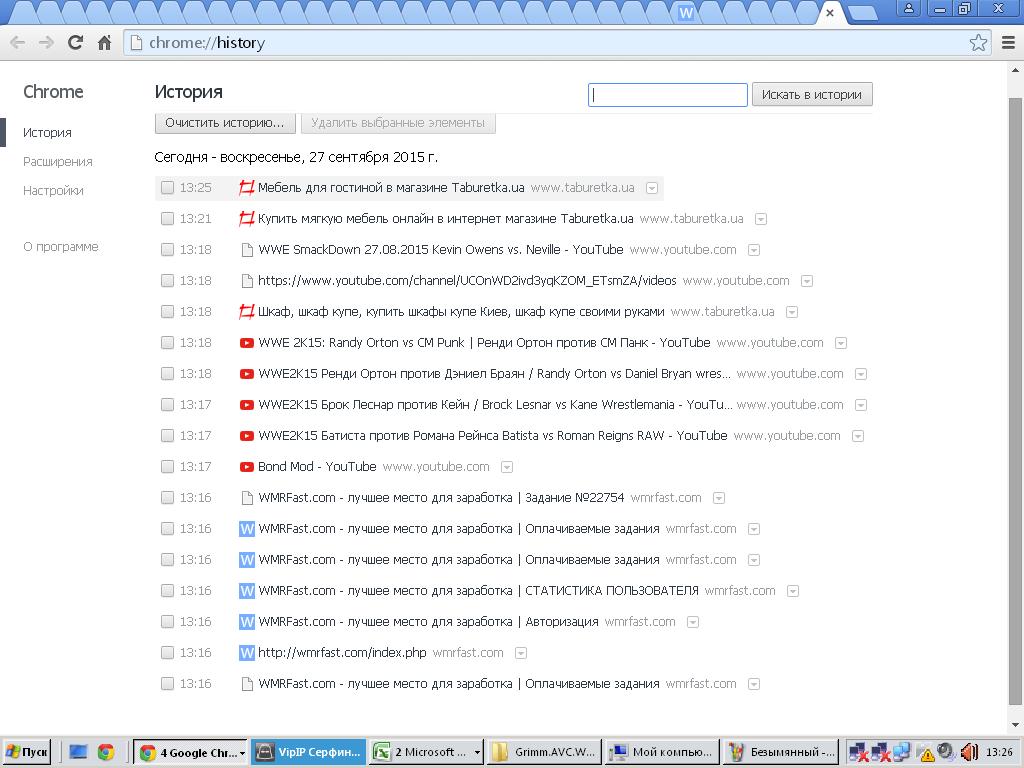The height and width of the screenshot is (768, 1024).
Task: Check the 13:25 Taburetka гостиной entry
Action: (167, 187)
